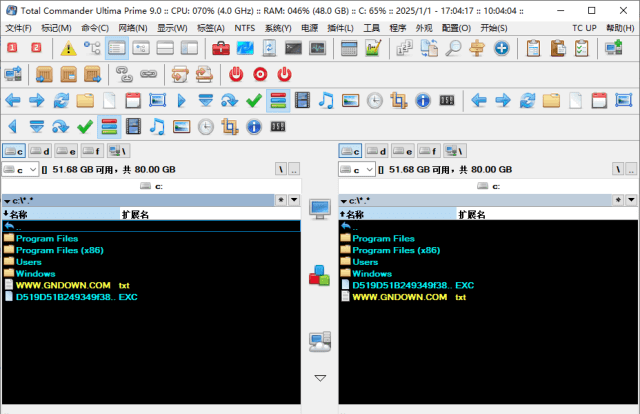Click the blue right-pointing play triangle icon
Screen dimensions: 640x414
pos(181,100)
